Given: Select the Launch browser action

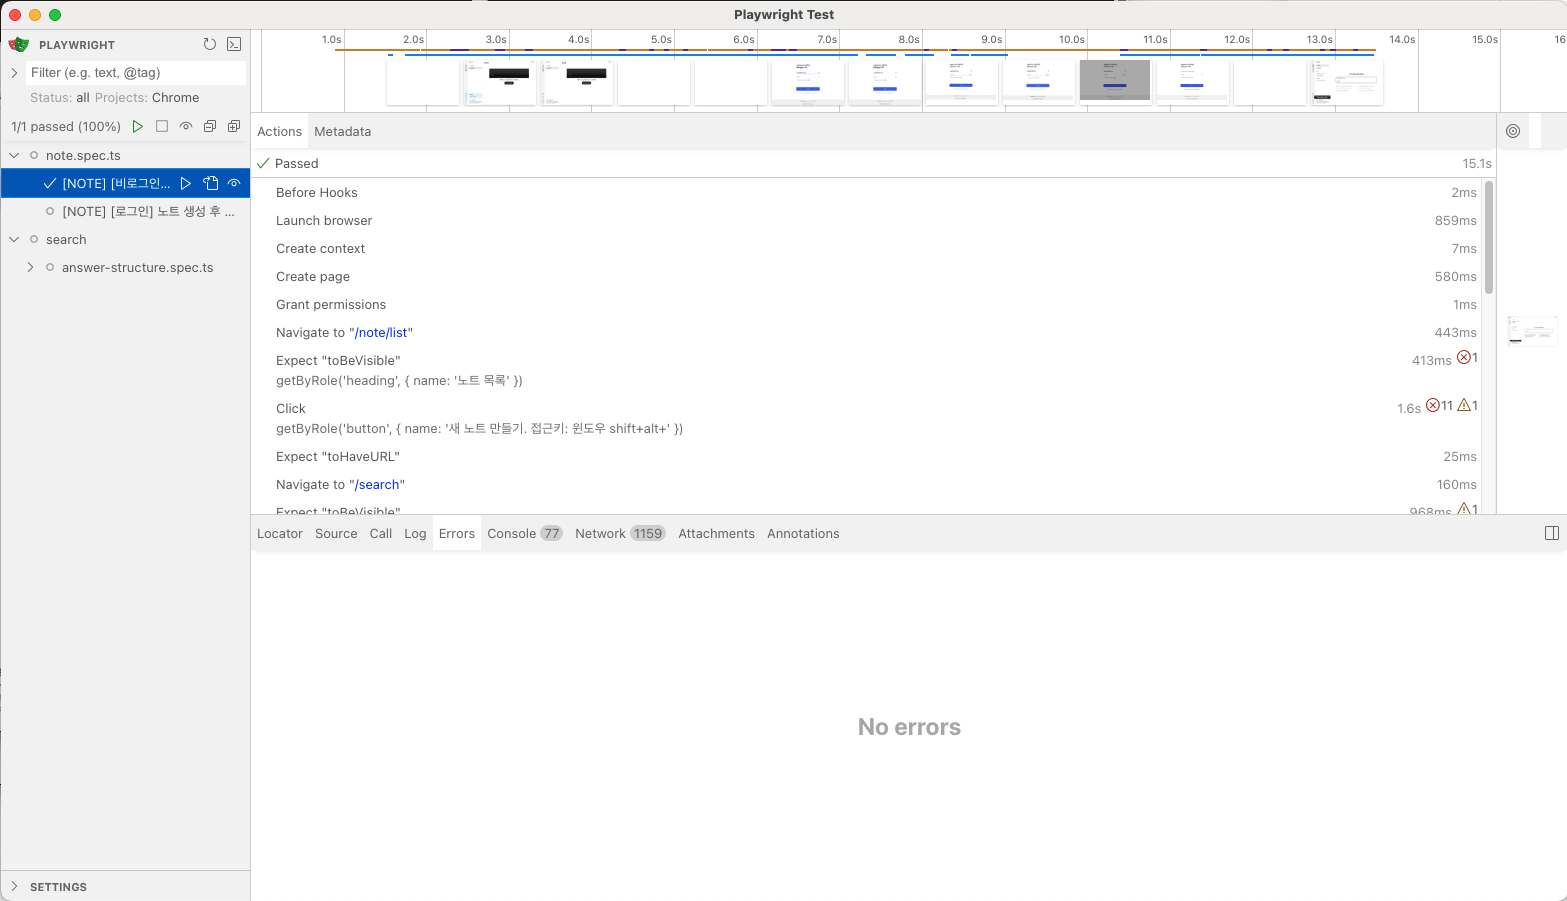Looking at the screenshot, I should [867, 220].
